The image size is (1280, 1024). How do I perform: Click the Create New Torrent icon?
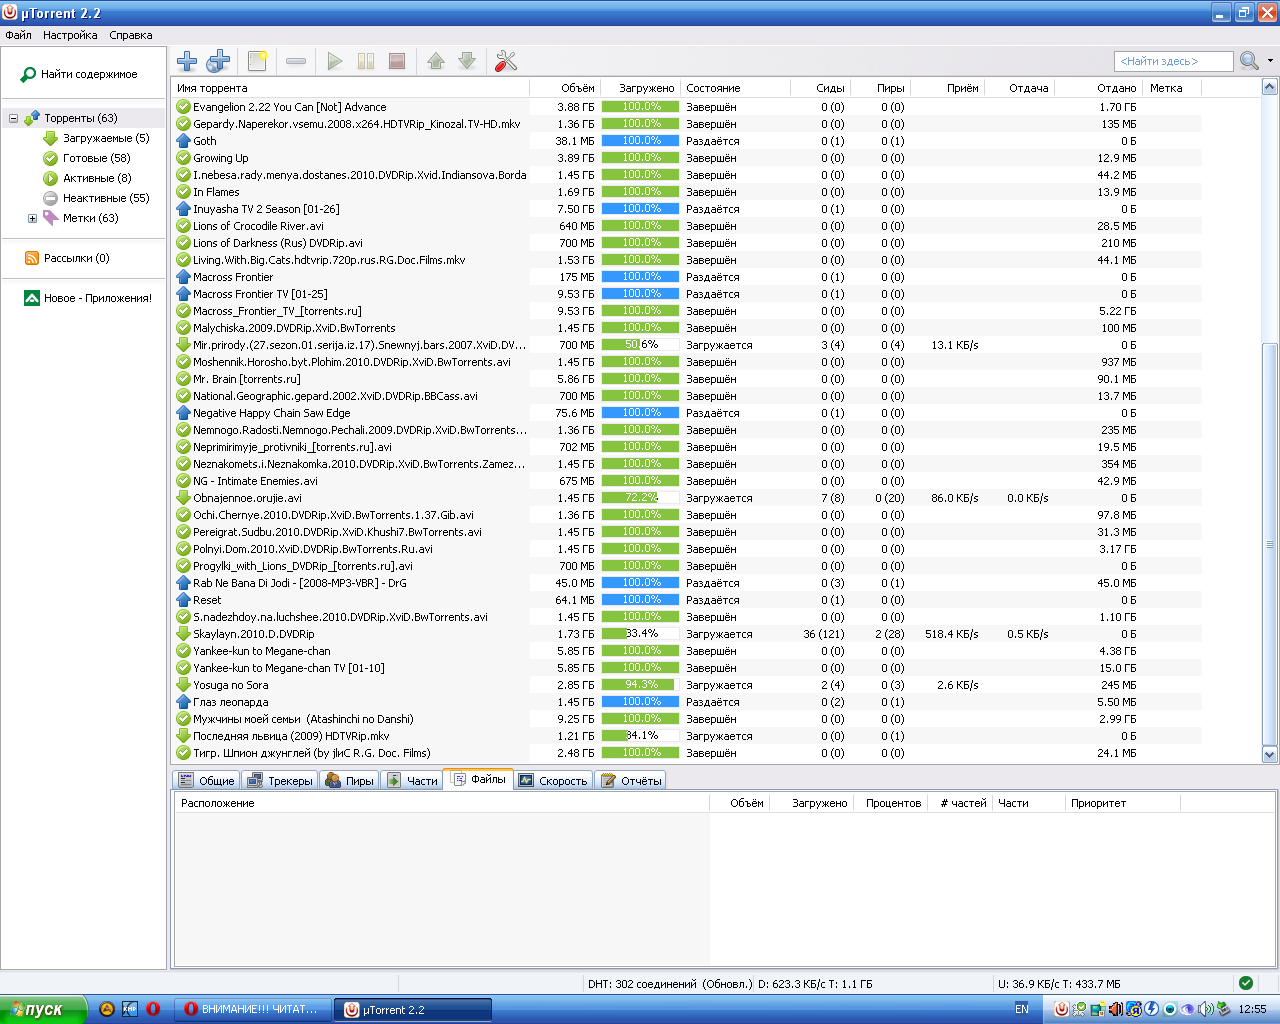click(x=257, y=61)
